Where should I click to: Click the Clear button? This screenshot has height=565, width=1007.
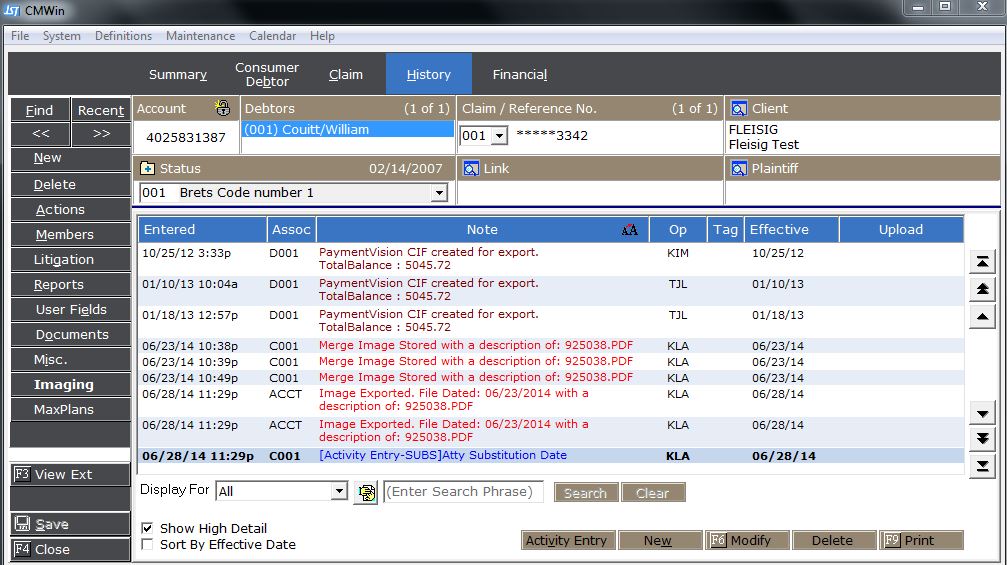tap(653, 493)
